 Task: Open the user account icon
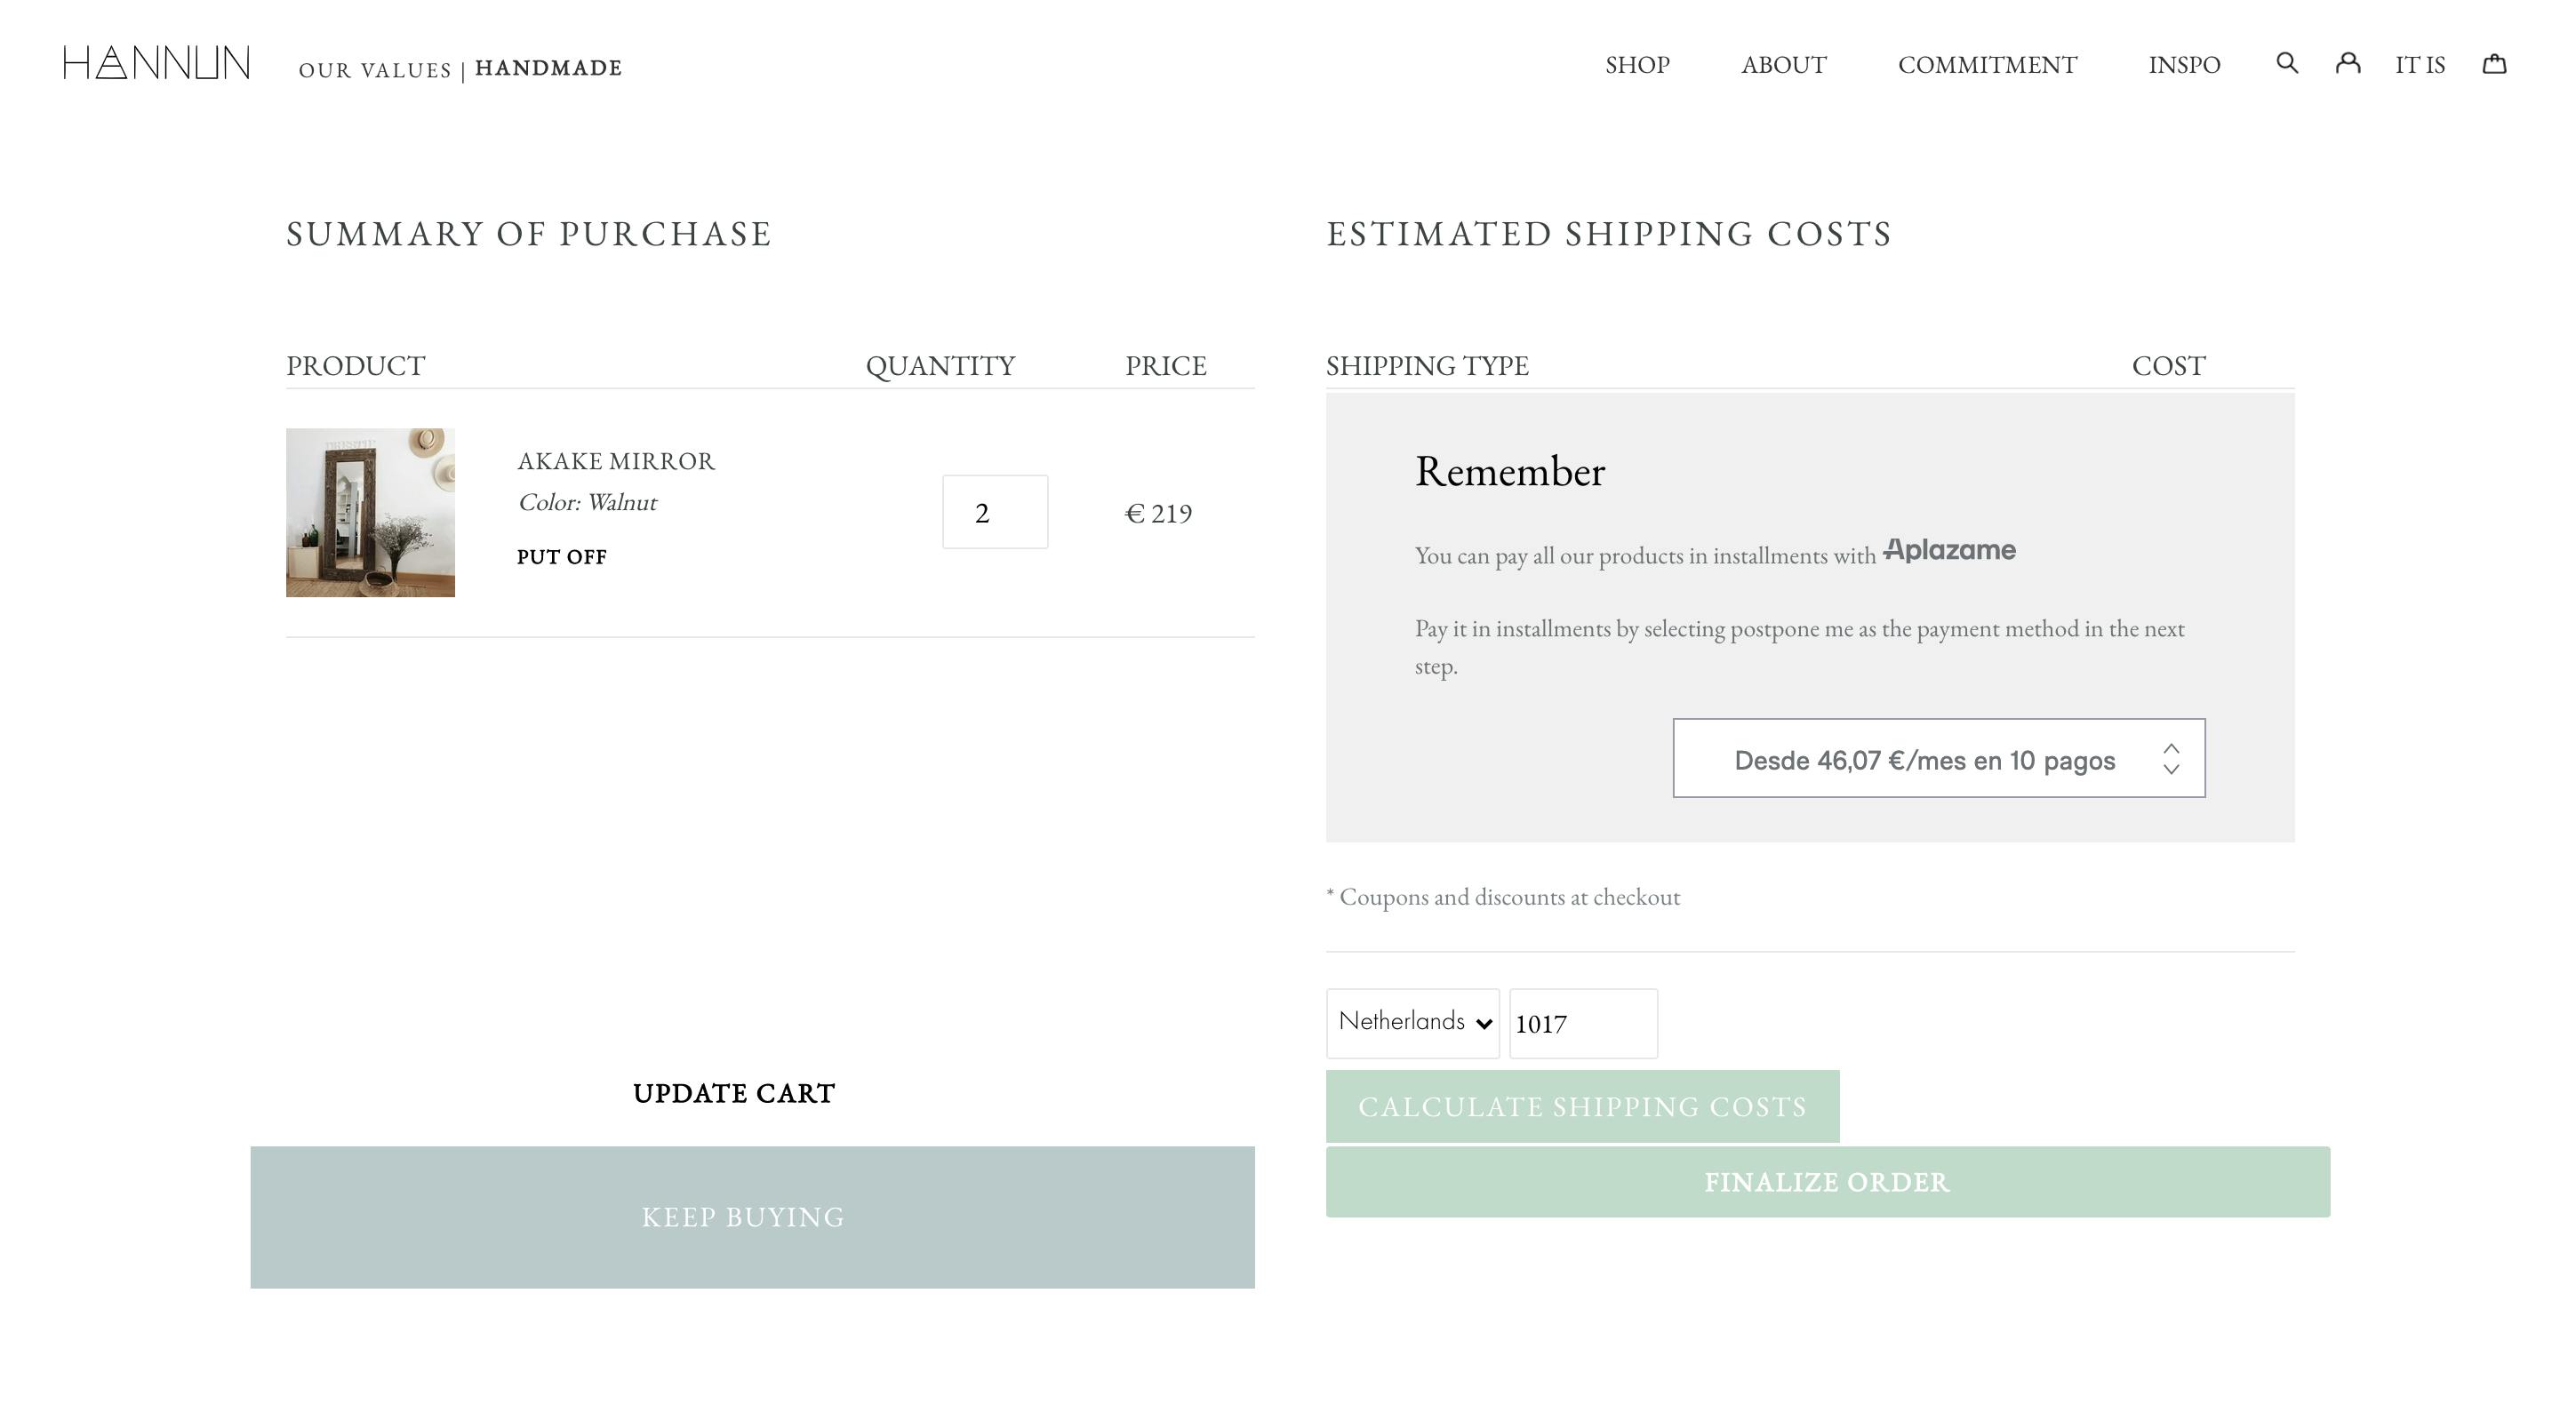click(2347, 63)
